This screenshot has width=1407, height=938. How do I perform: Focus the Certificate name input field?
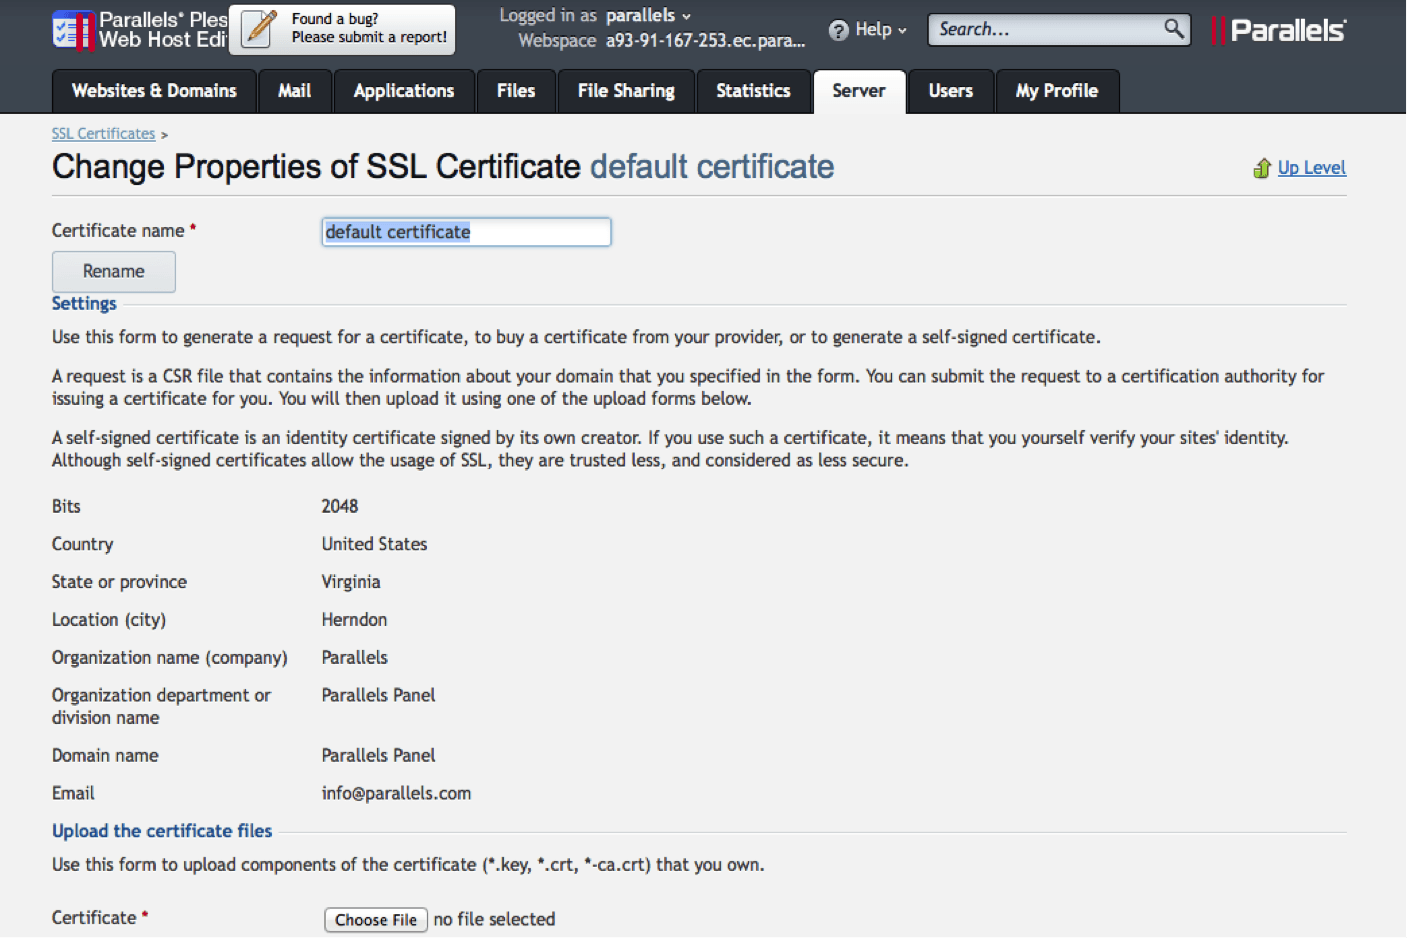466,232
